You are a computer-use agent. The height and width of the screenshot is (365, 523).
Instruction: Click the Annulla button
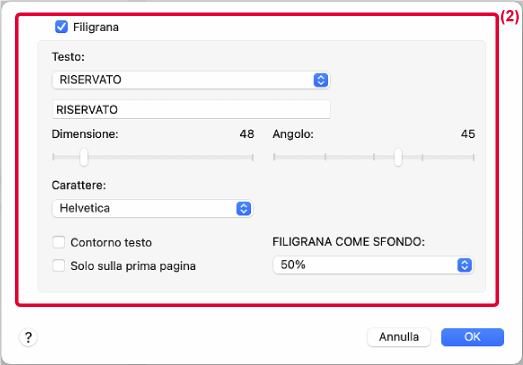[x=399, y=337]
